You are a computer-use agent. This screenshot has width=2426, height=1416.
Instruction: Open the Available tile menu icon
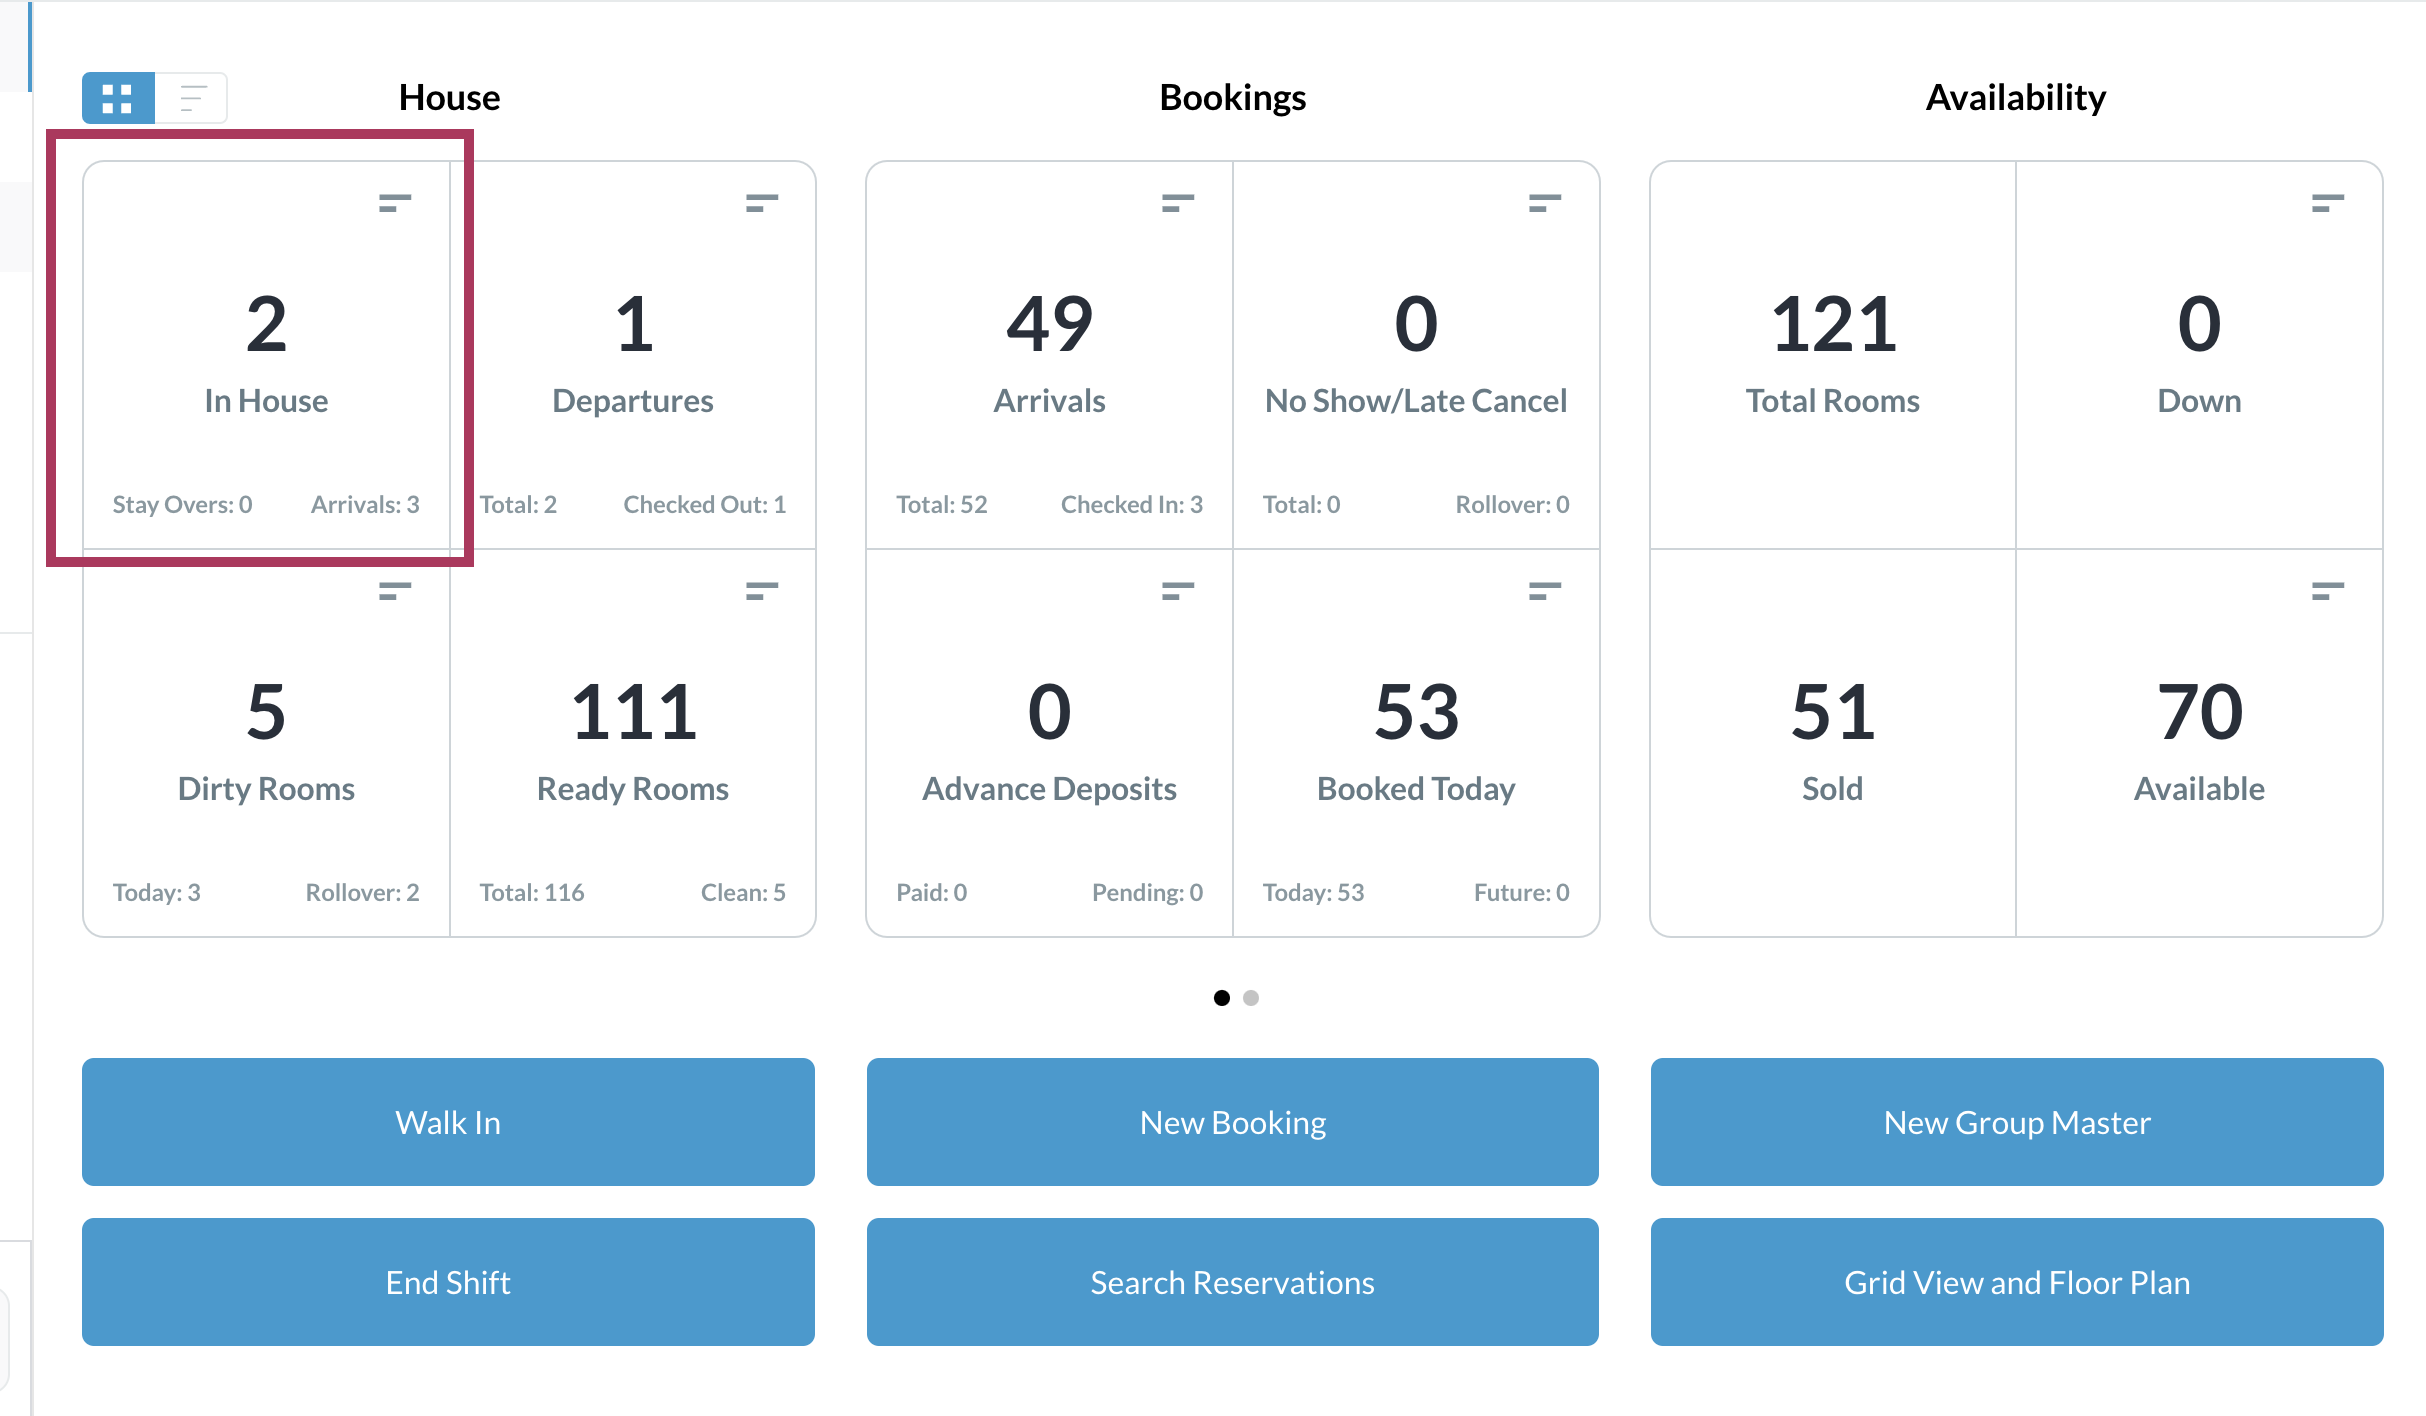[x=2327, y=591]
